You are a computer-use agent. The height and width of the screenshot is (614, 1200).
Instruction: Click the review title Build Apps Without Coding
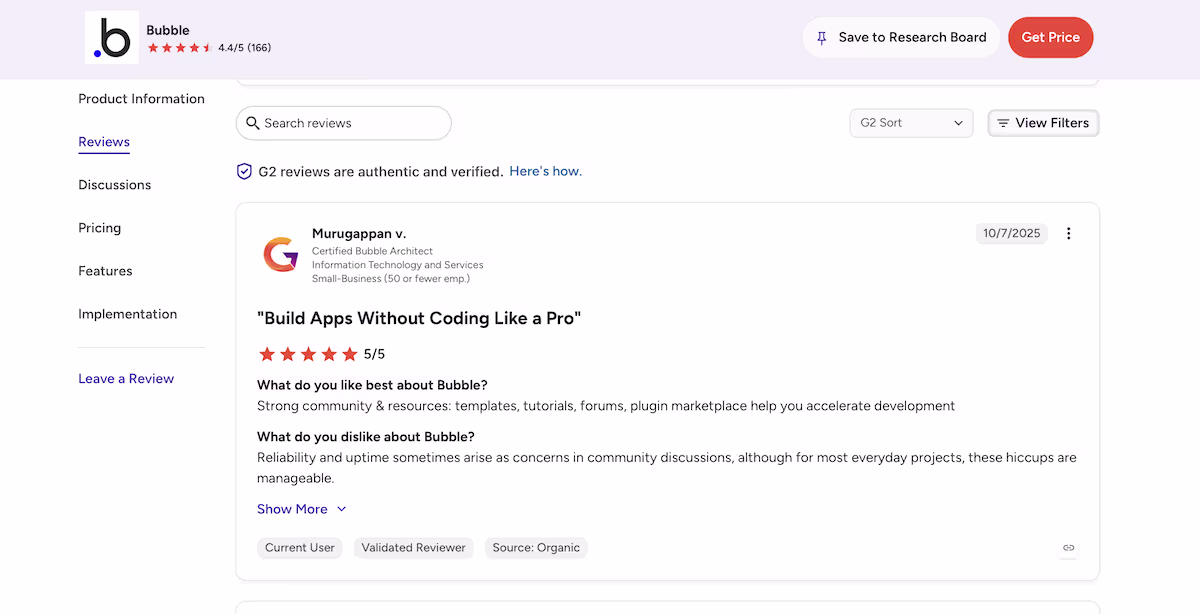419,318
